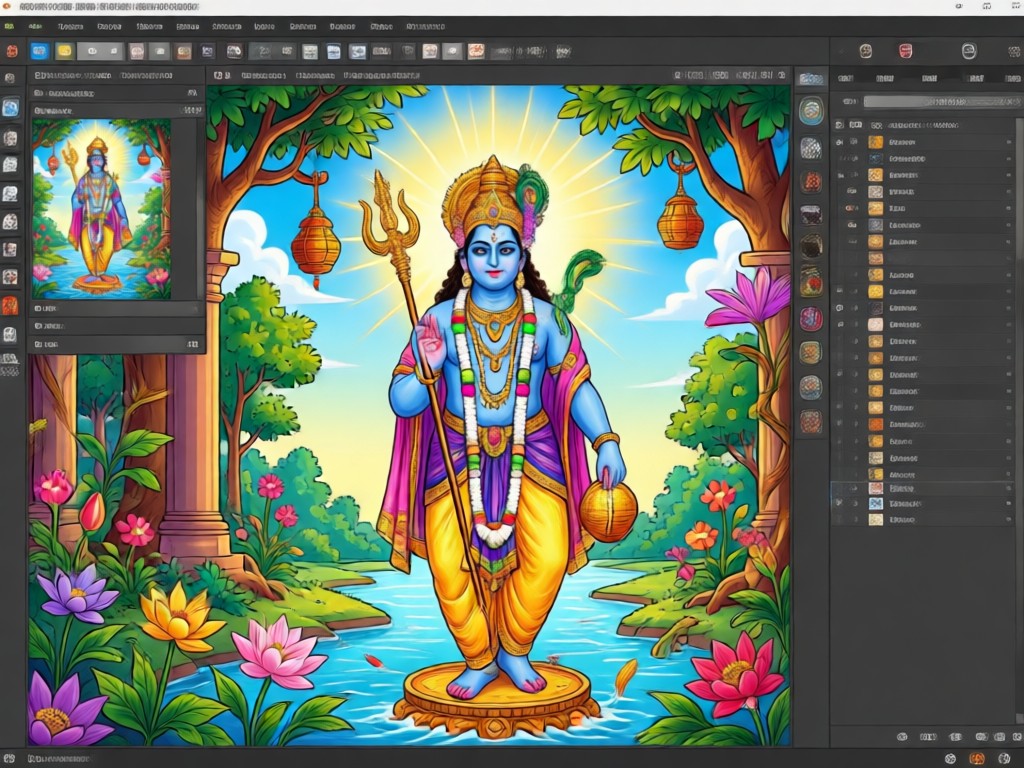
Task: Click the red-orange icon at the toolbar's left end
Action: [x=12, y=51]
